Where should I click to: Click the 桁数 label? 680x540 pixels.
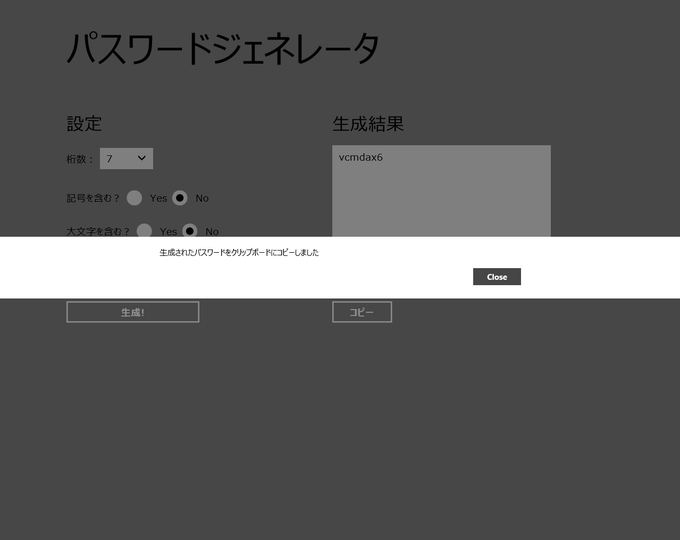[80, 159]
